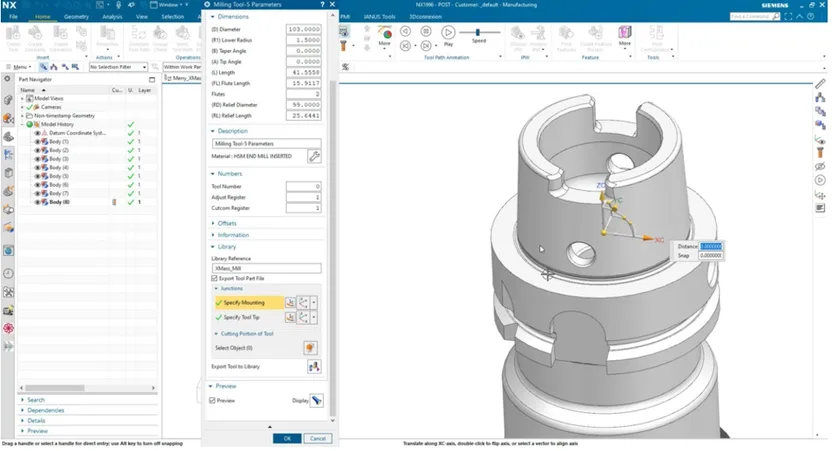Open the File menu tab
The height and width of the screenshot is (451, 840).
(13, 17)
